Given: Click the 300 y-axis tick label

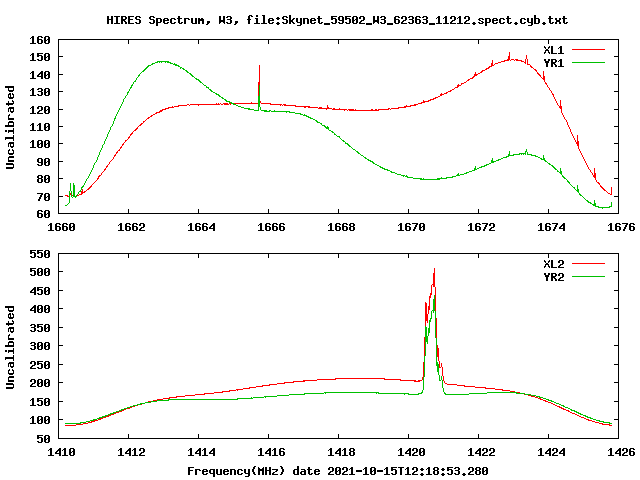Looking at the screenshot, I should (x=40, y=346).
